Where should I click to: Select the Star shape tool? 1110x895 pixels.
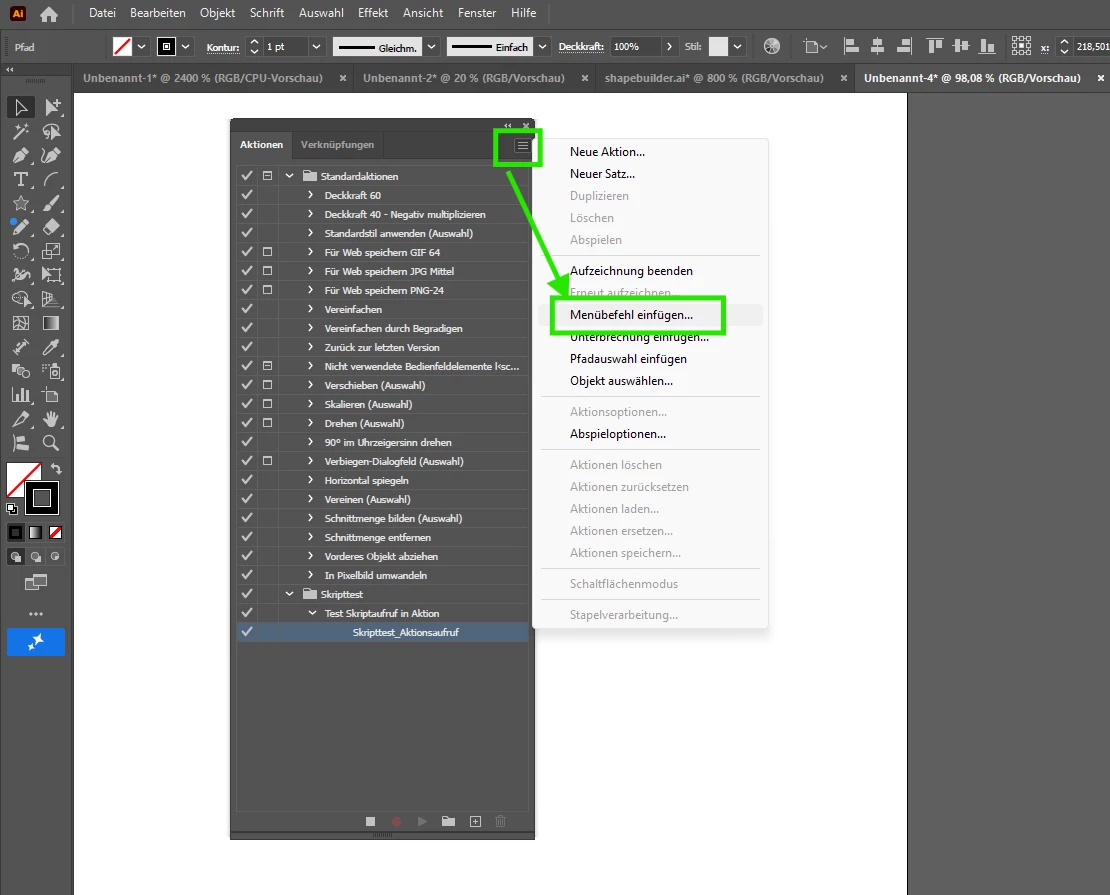coord(21,204)
